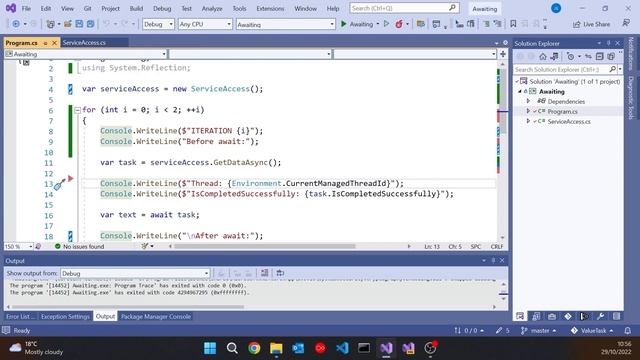Click the add split editor plus icon
The height and width of the screenshot is (360, 640).
503,54
